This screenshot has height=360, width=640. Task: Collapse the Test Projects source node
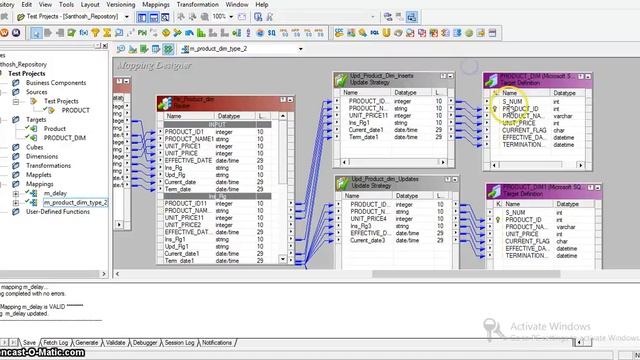(x=16, y=101)
